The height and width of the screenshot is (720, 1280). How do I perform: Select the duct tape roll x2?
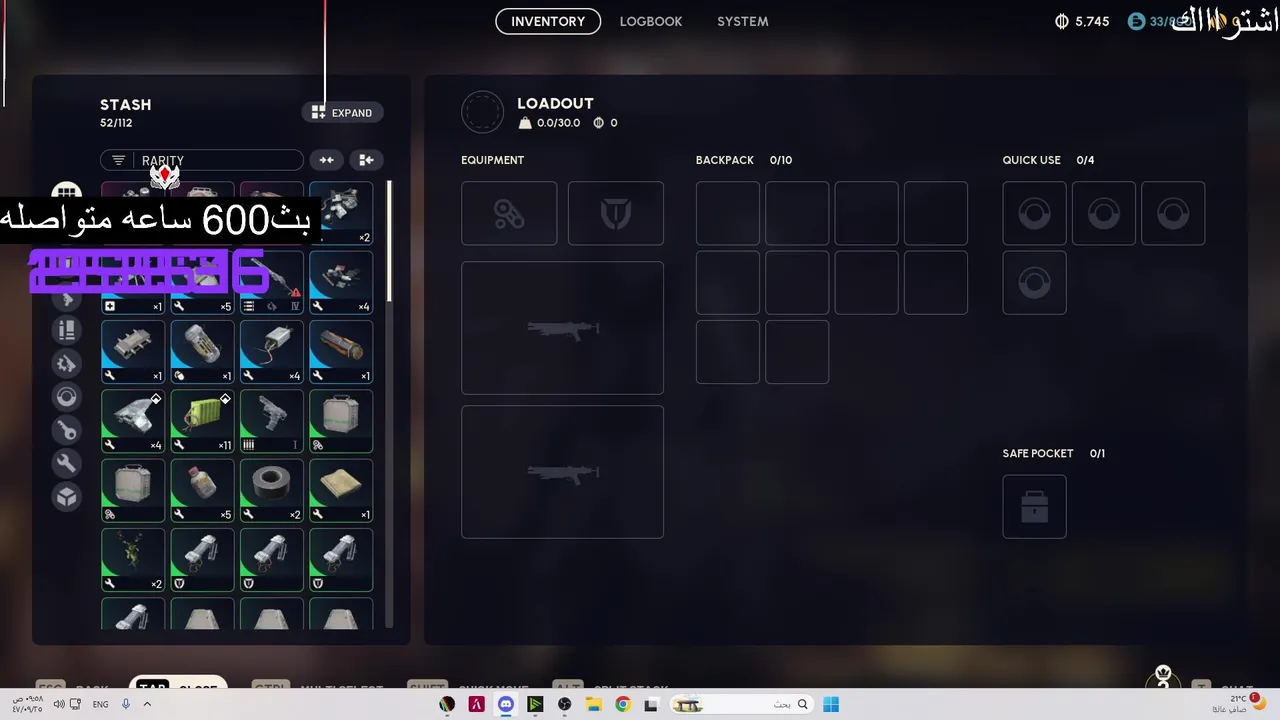(271, 490)
